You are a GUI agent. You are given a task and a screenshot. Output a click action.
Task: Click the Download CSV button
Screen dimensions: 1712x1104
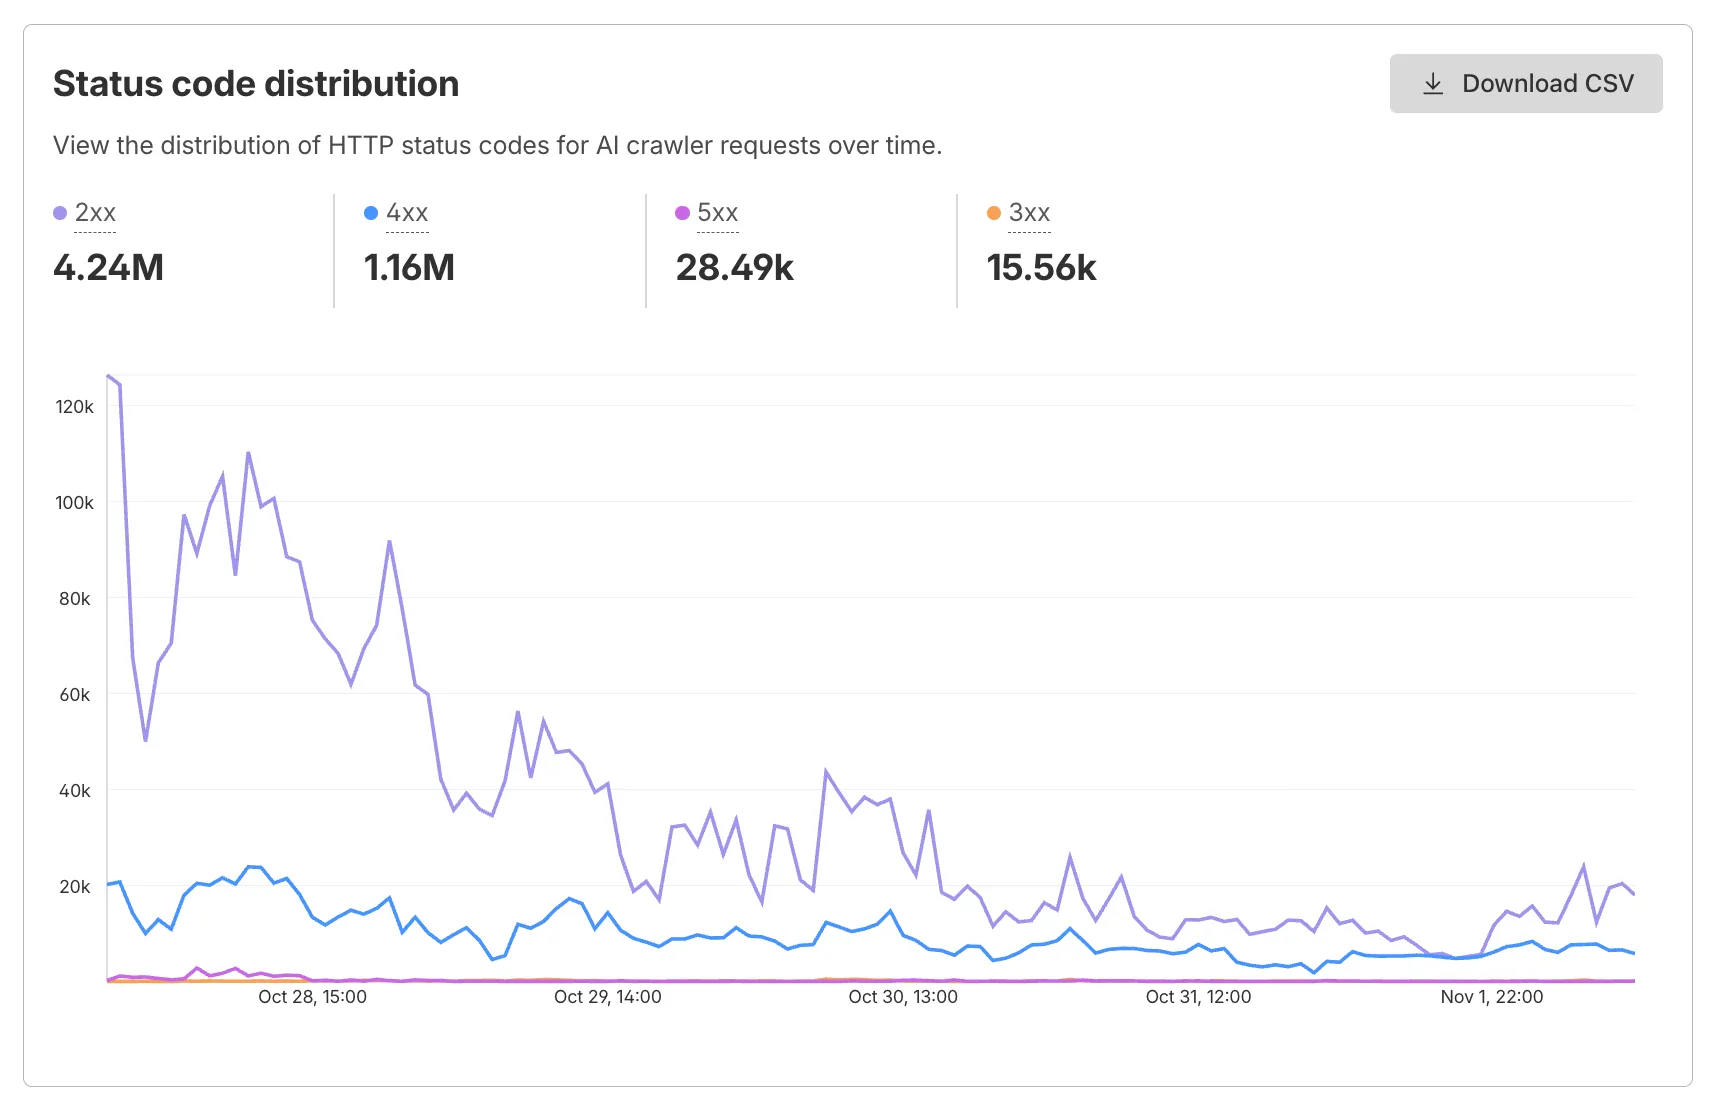pyautogui.click(x=1525, y=83)
